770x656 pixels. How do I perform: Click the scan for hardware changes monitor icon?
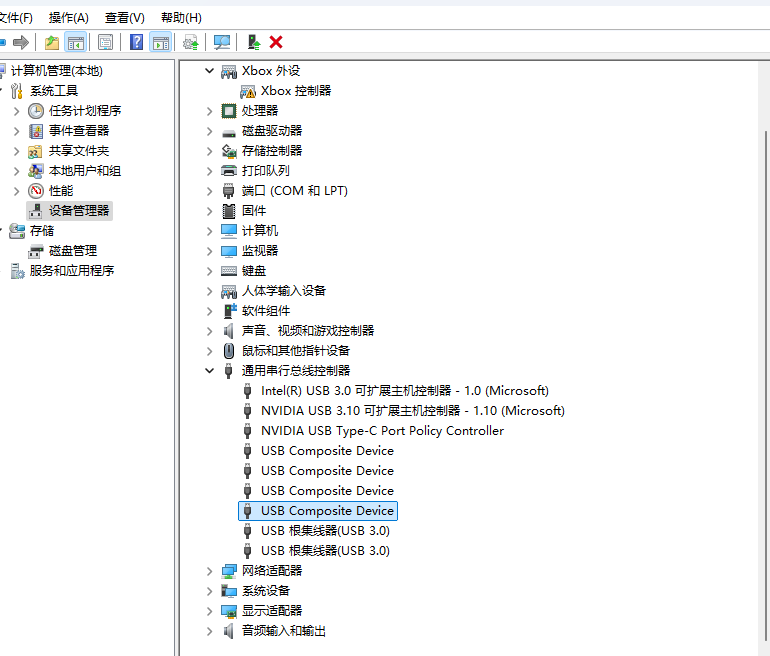tap(221, 43)
